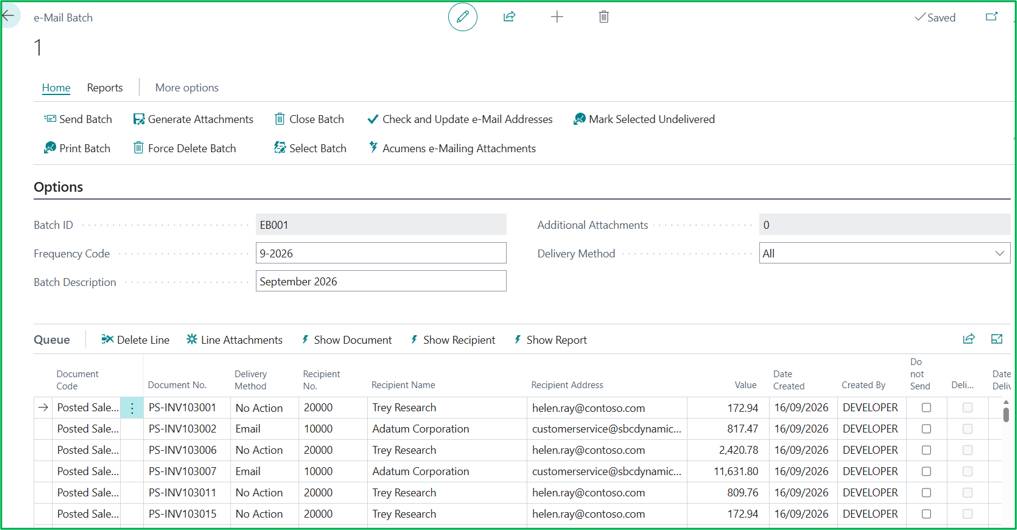Click Generate Attachments action
Viewport: 1017px width, 530px height.
pyautogui.click(x=193, y=119)
